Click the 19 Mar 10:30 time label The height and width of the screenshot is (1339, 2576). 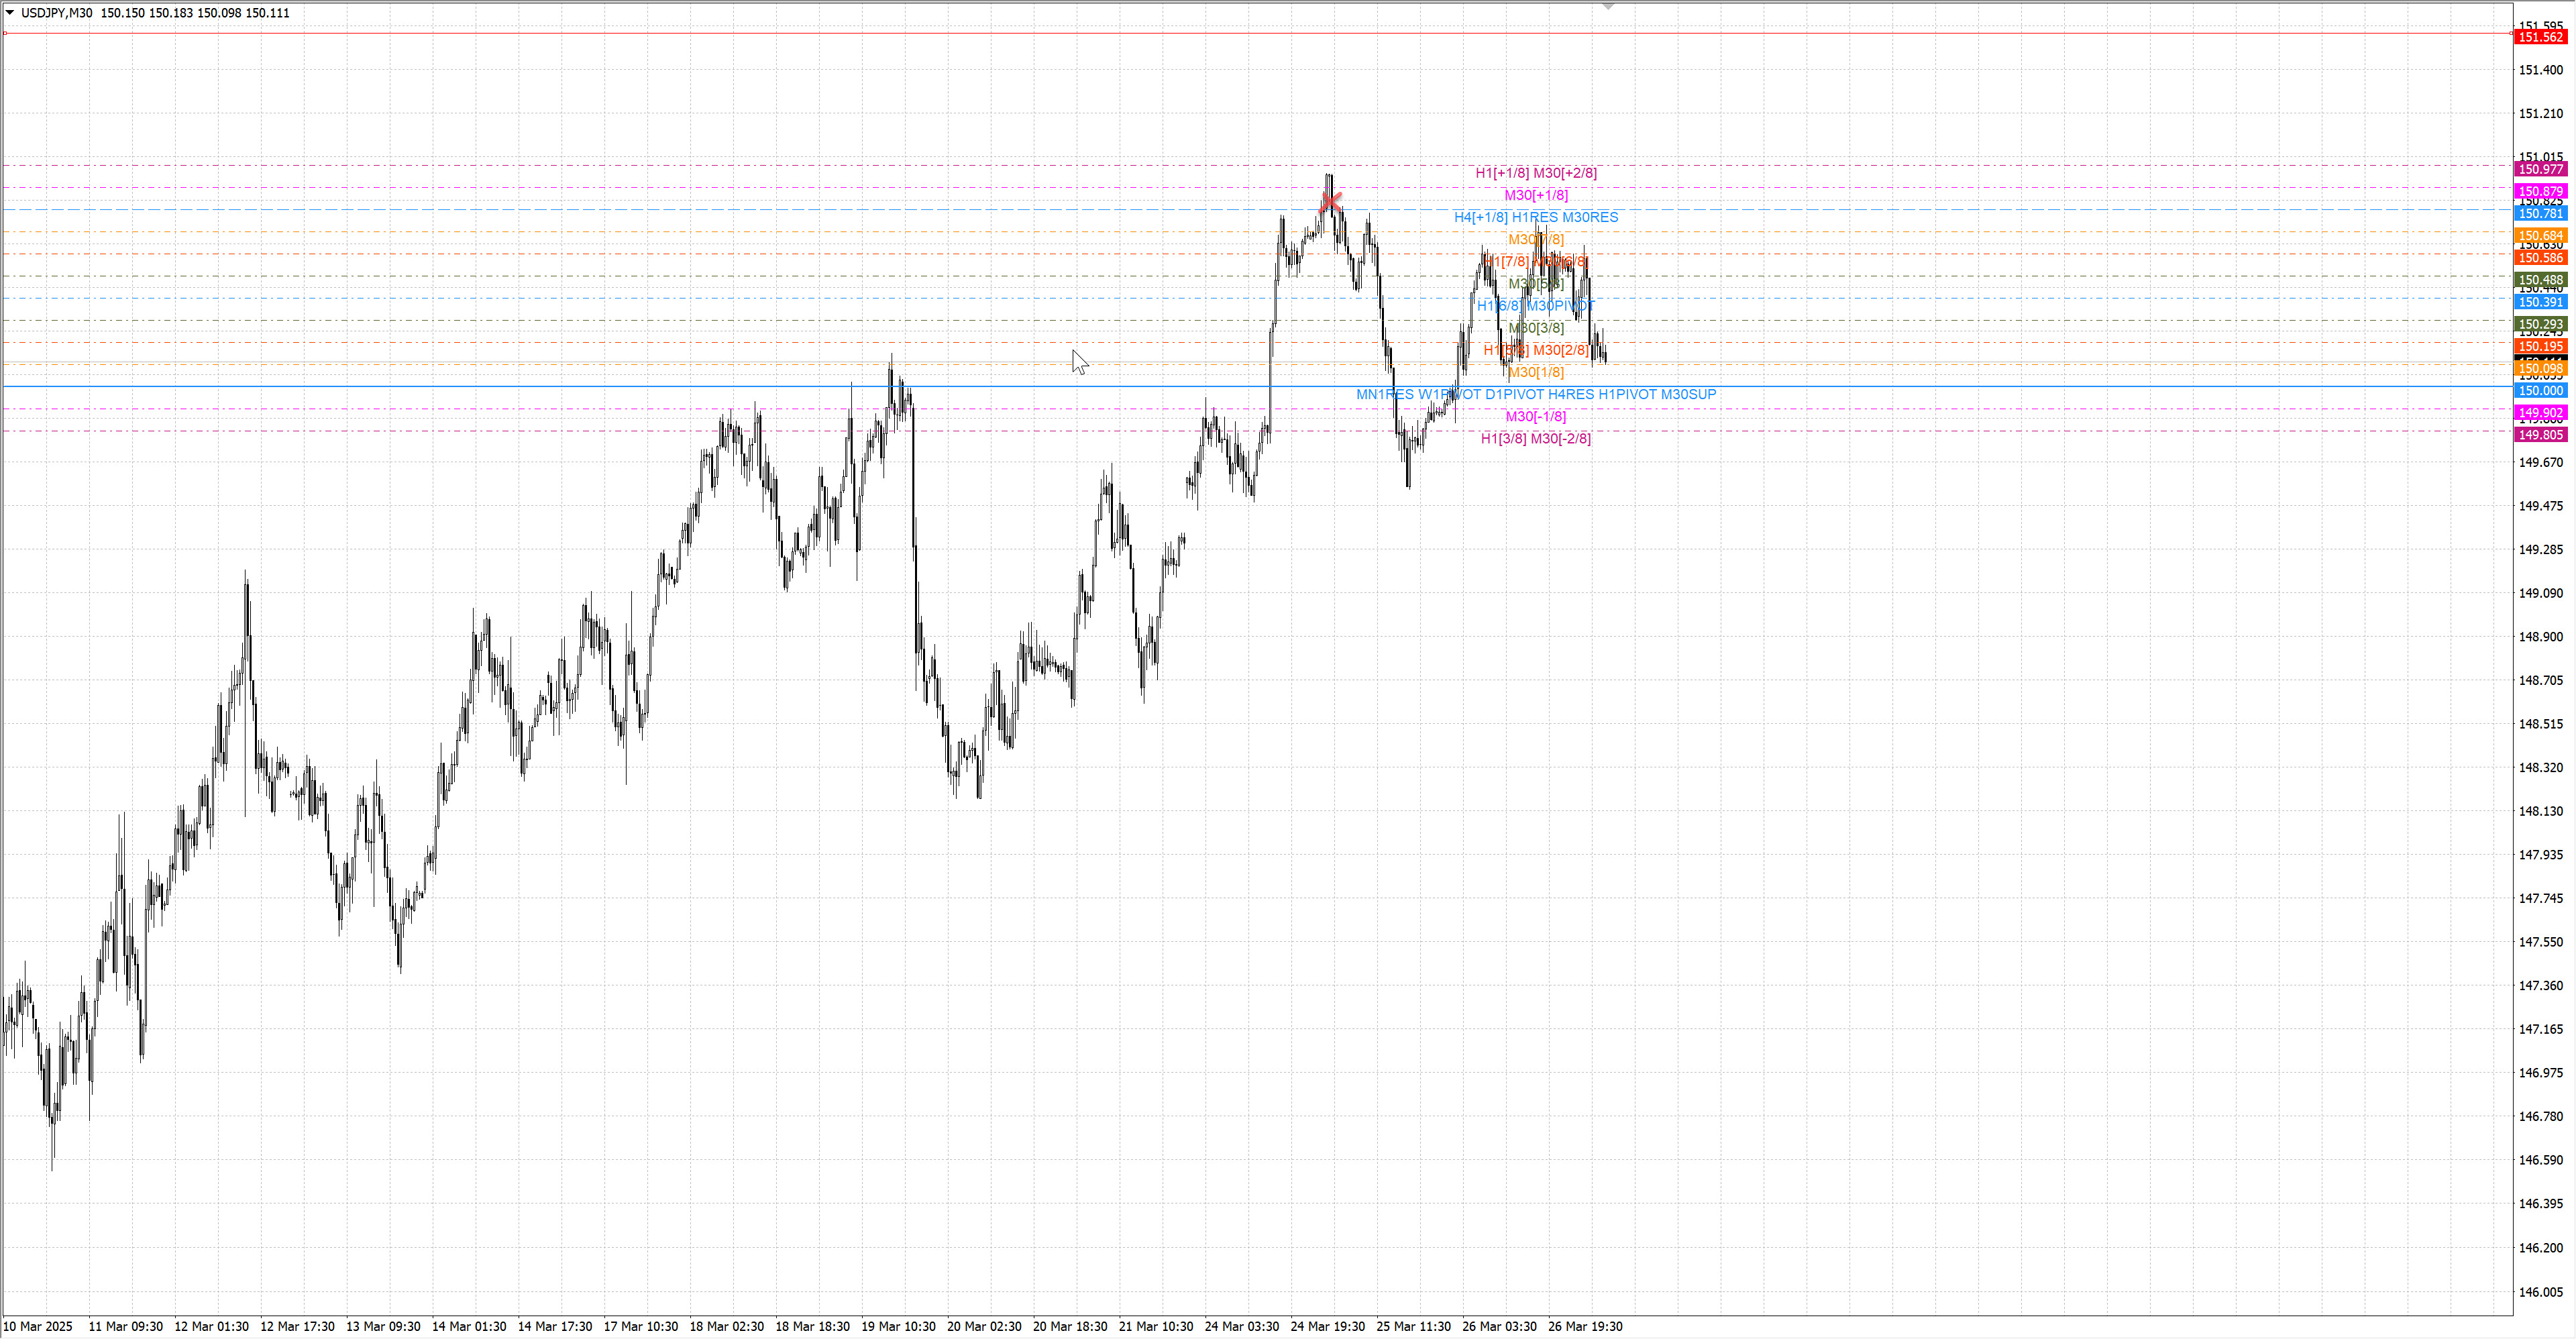[898, 1326]
